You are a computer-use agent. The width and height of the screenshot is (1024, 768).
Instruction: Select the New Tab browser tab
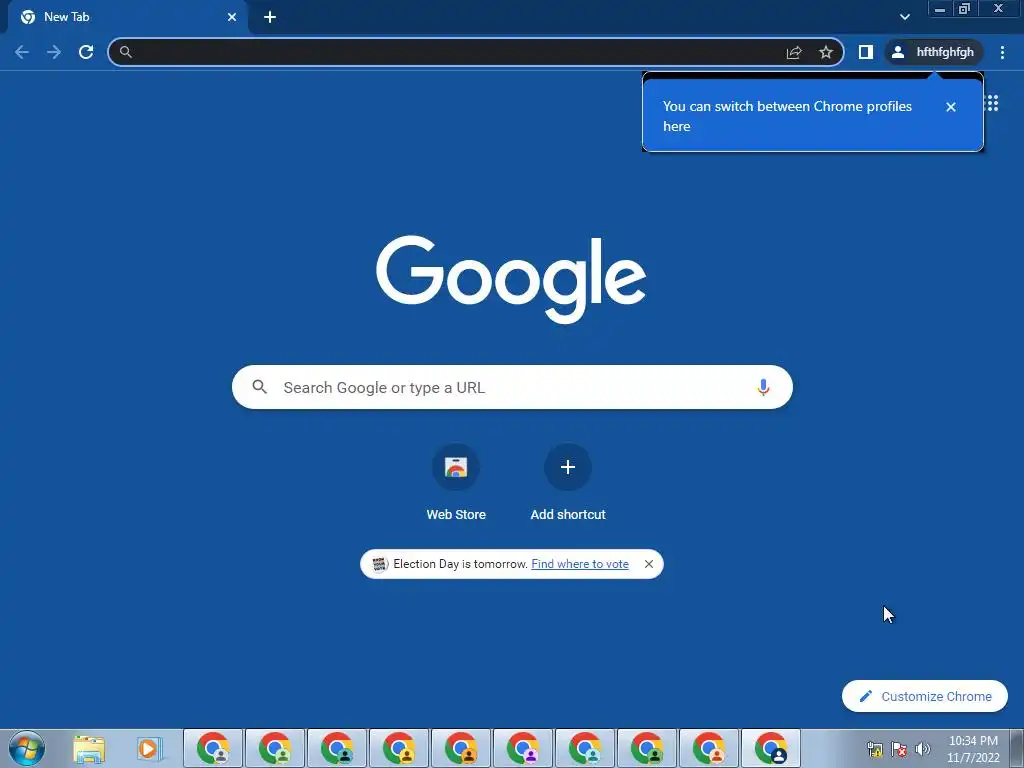point(127,17)
